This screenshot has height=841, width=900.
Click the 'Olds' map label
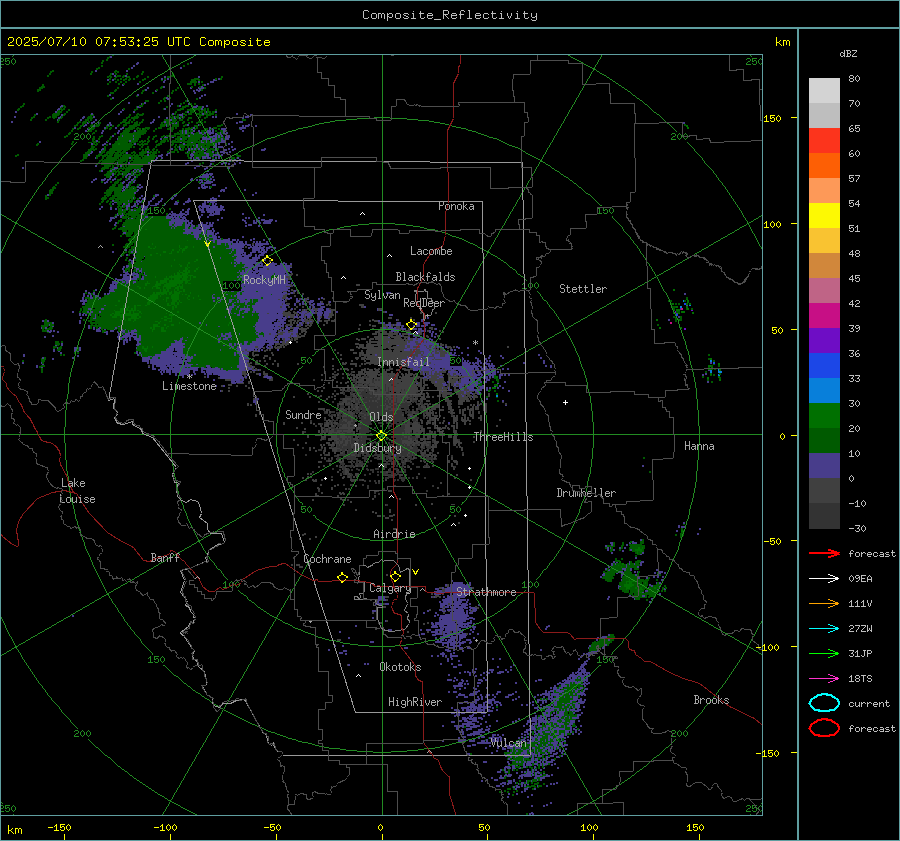(381, 417)
